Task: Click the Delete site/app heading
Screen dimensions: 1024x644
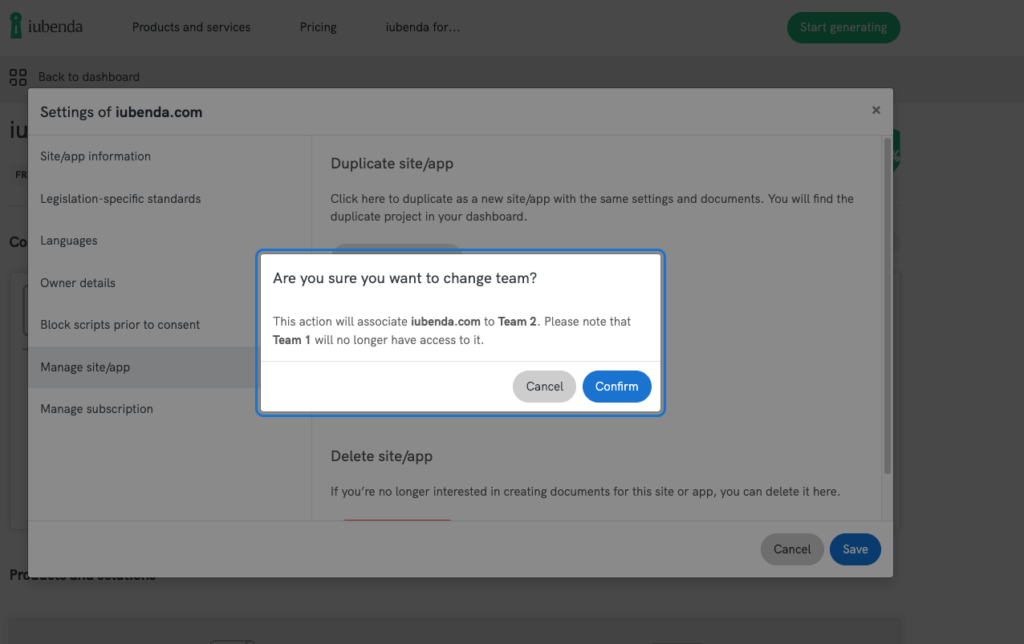Action: pos(381,456)
